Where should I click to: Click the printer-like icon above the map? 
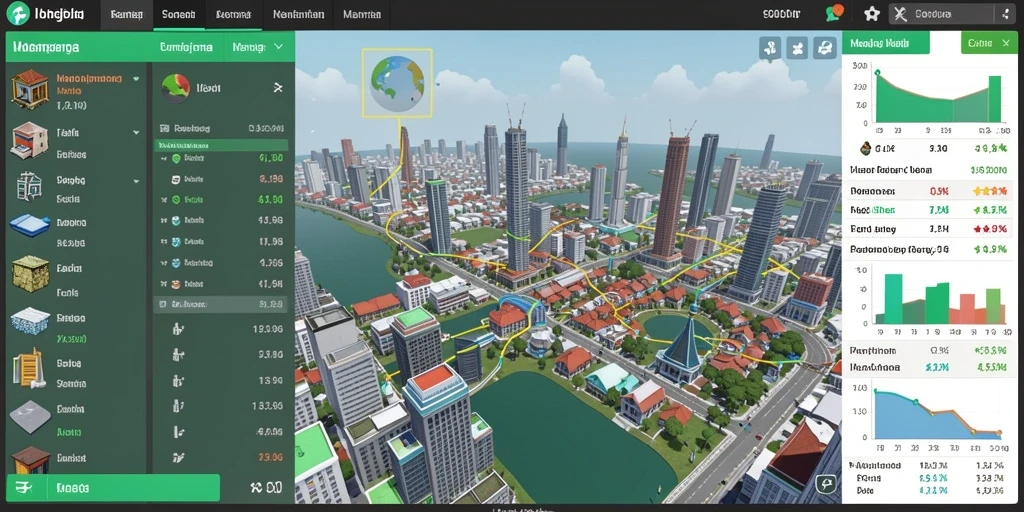click(825, 48)
